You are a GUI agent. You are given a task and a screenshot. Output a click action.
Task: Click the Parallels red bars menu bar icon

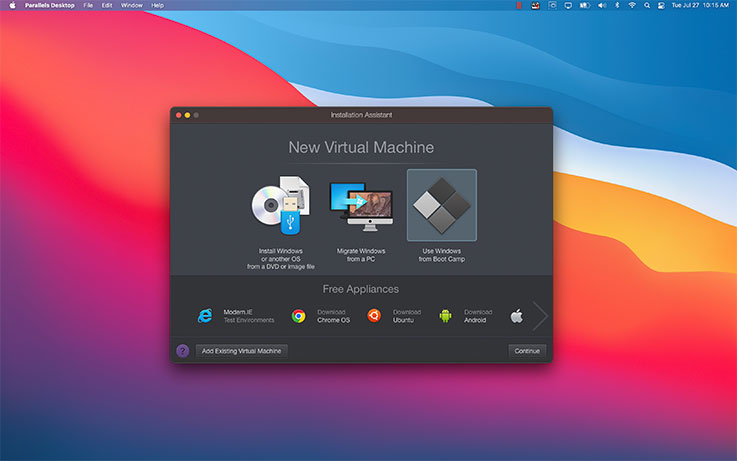coord(519,5)
